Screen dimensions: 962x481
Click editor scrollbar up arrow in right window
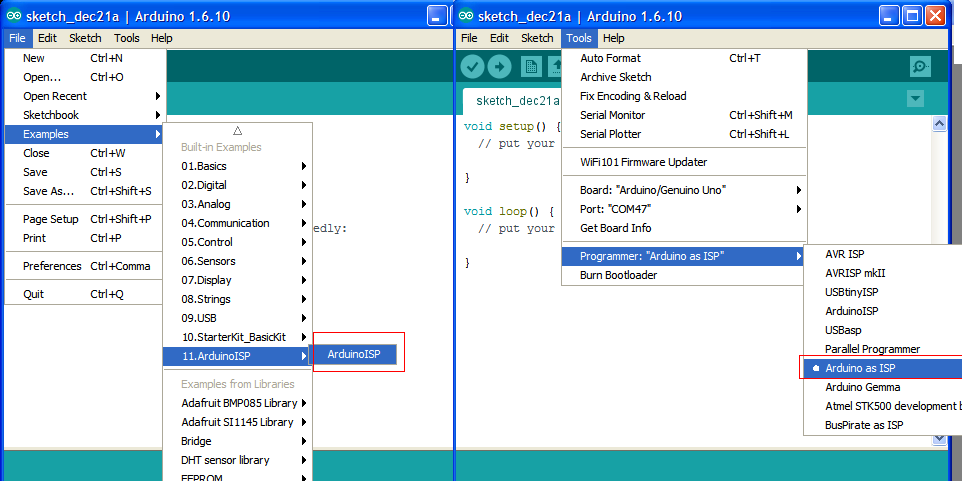(939, 123)
